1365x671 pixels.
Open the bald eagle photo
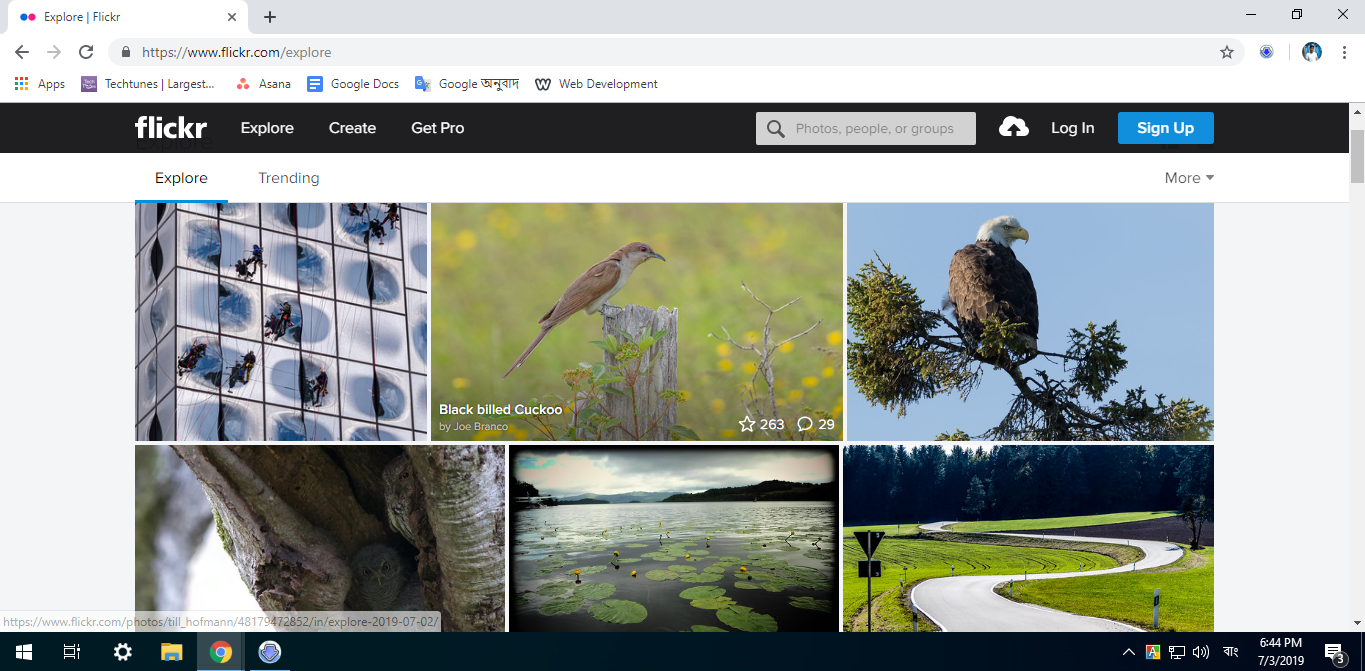pos(1030,322)
